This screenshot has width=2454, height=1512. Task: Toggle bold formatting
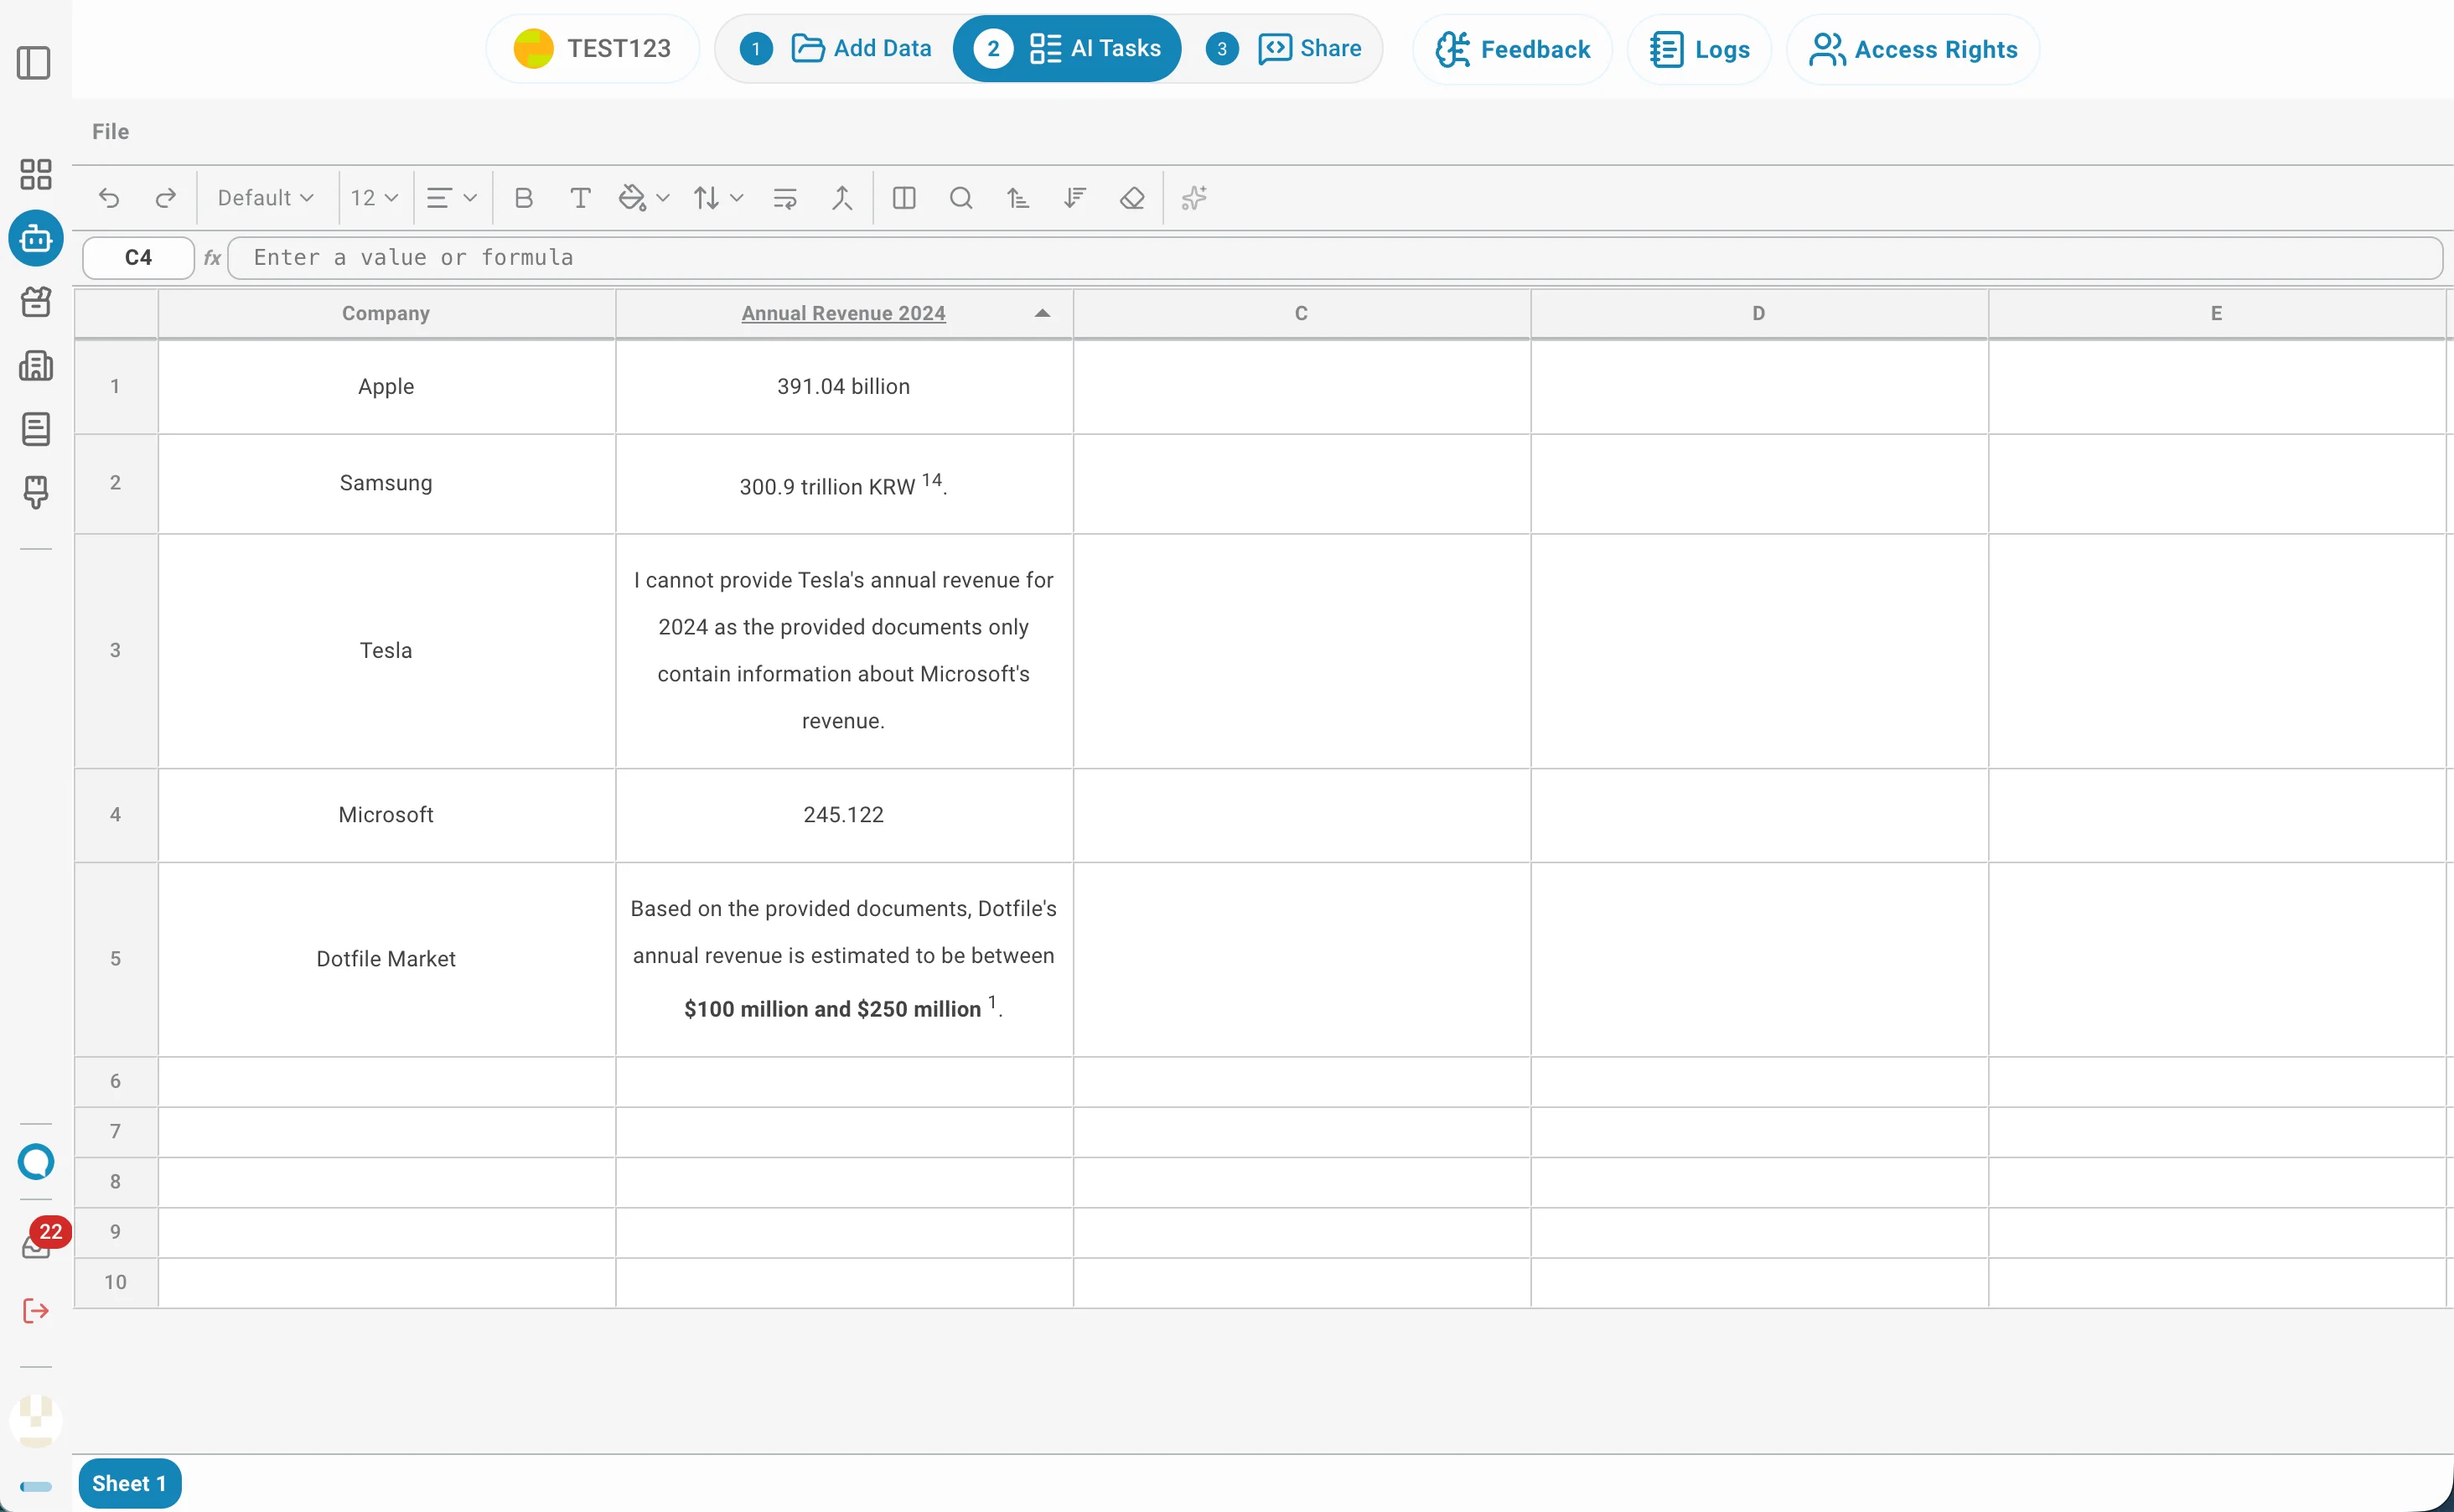point(523,198)
